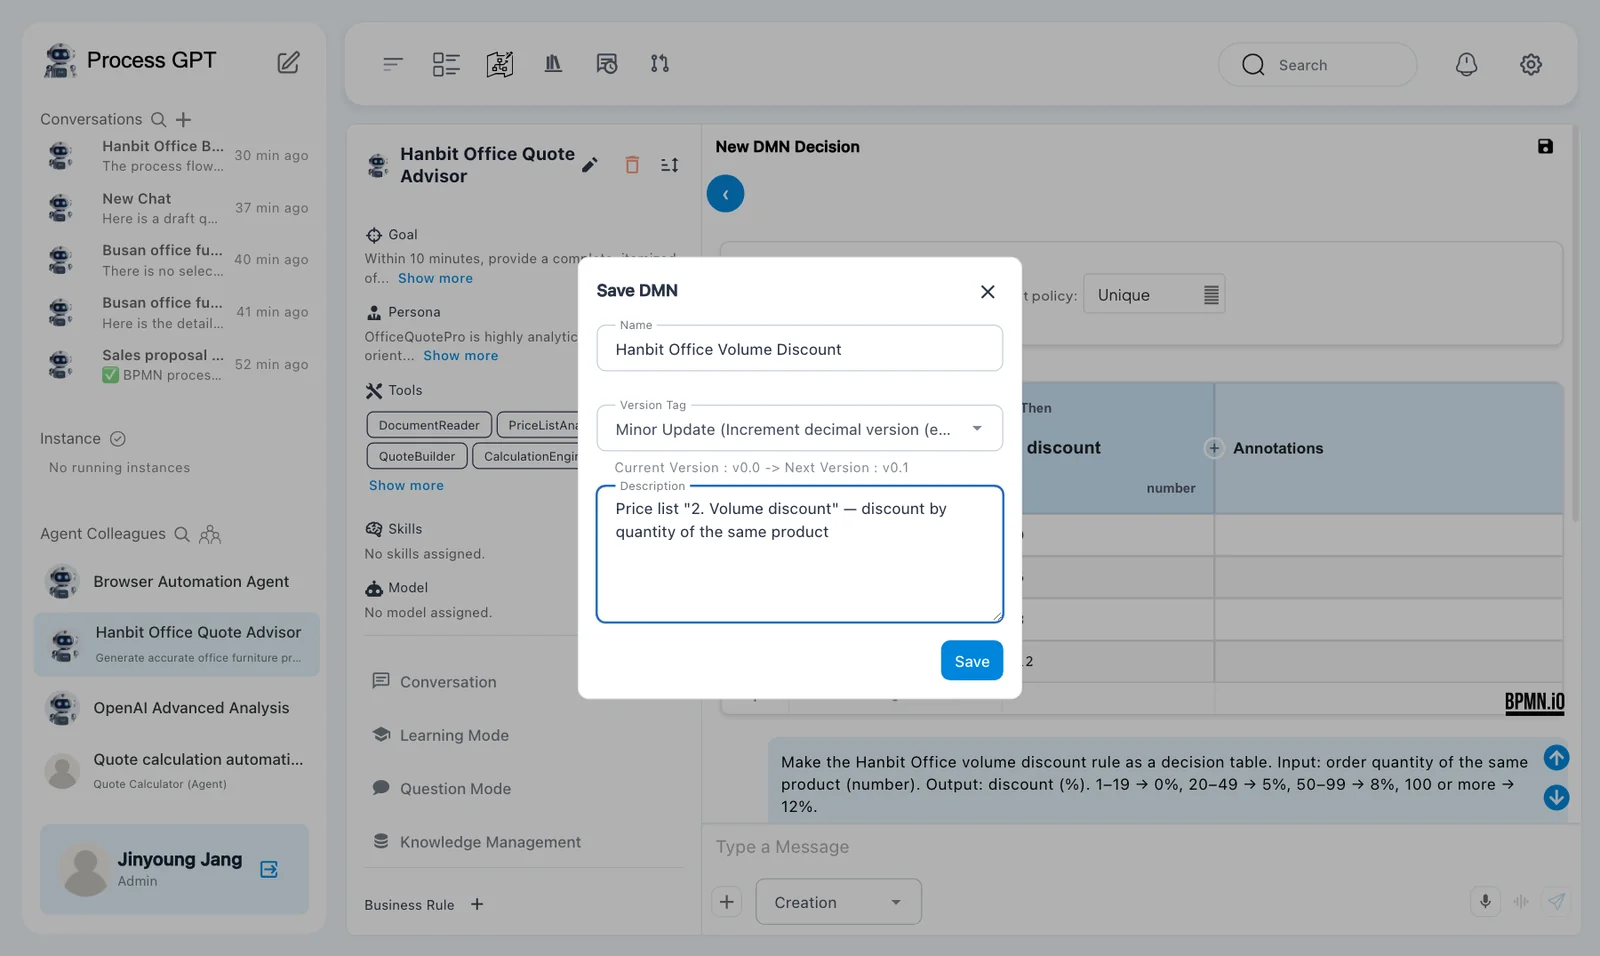Click the blue up arrow button
Image resolution: width=1600 pixels, height=956 pixels.
point(1556,758)
